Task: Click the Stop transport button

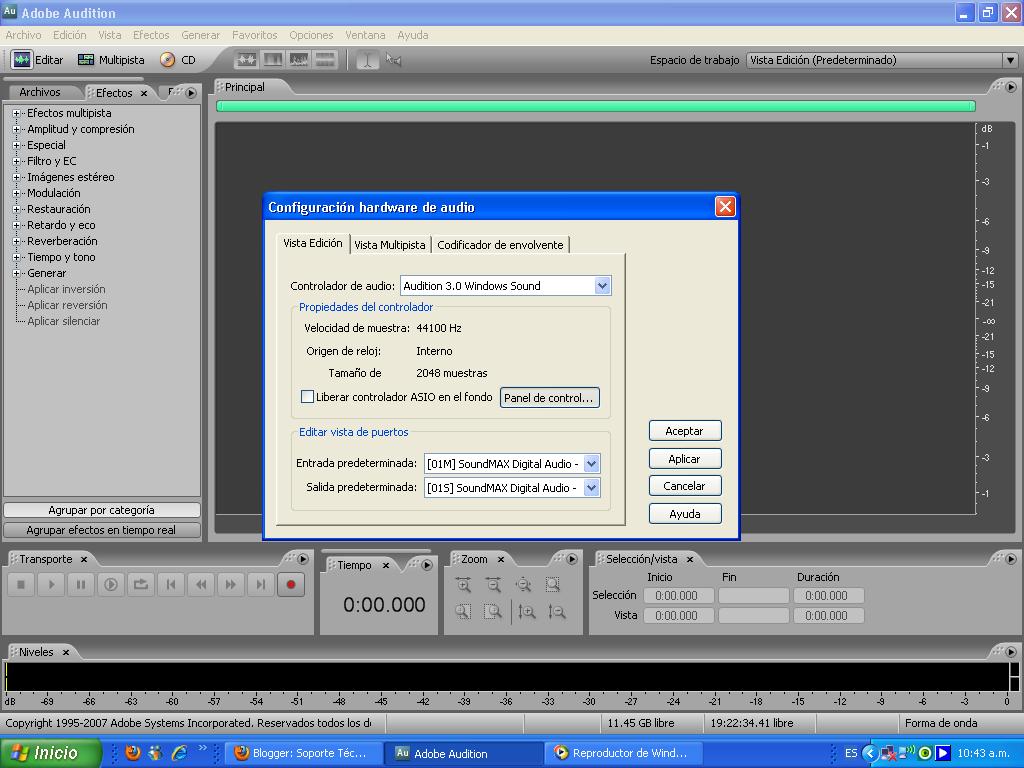Action: click(21, 584)
